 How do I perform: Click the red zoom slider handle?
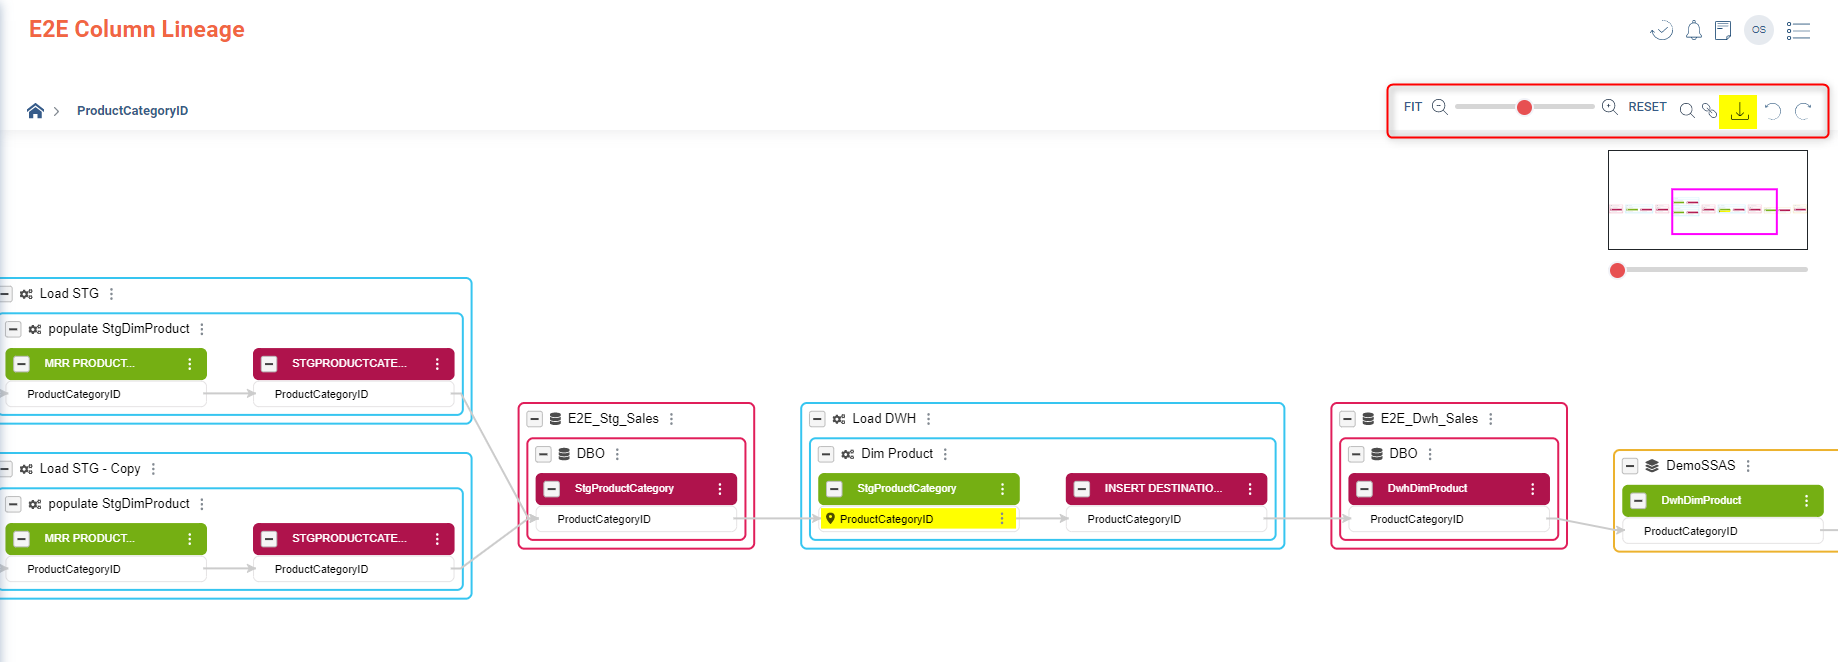[x=1524, y=107]
